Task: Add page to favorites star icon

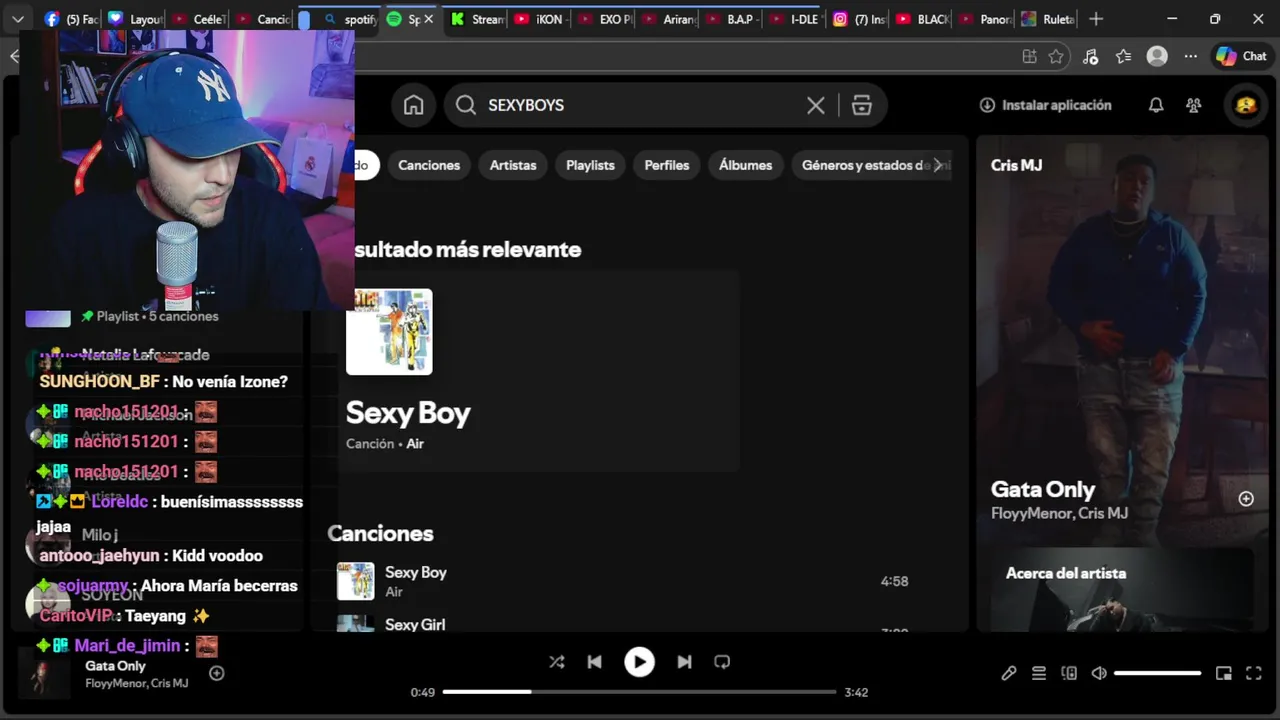Action: pyautogui.click(x=1056, y=57)
